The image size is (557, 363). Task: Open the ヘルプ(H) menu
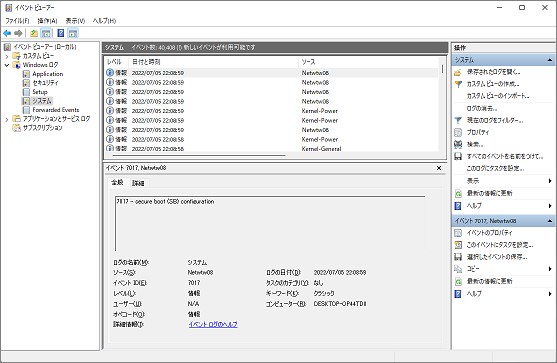(104, 21)
